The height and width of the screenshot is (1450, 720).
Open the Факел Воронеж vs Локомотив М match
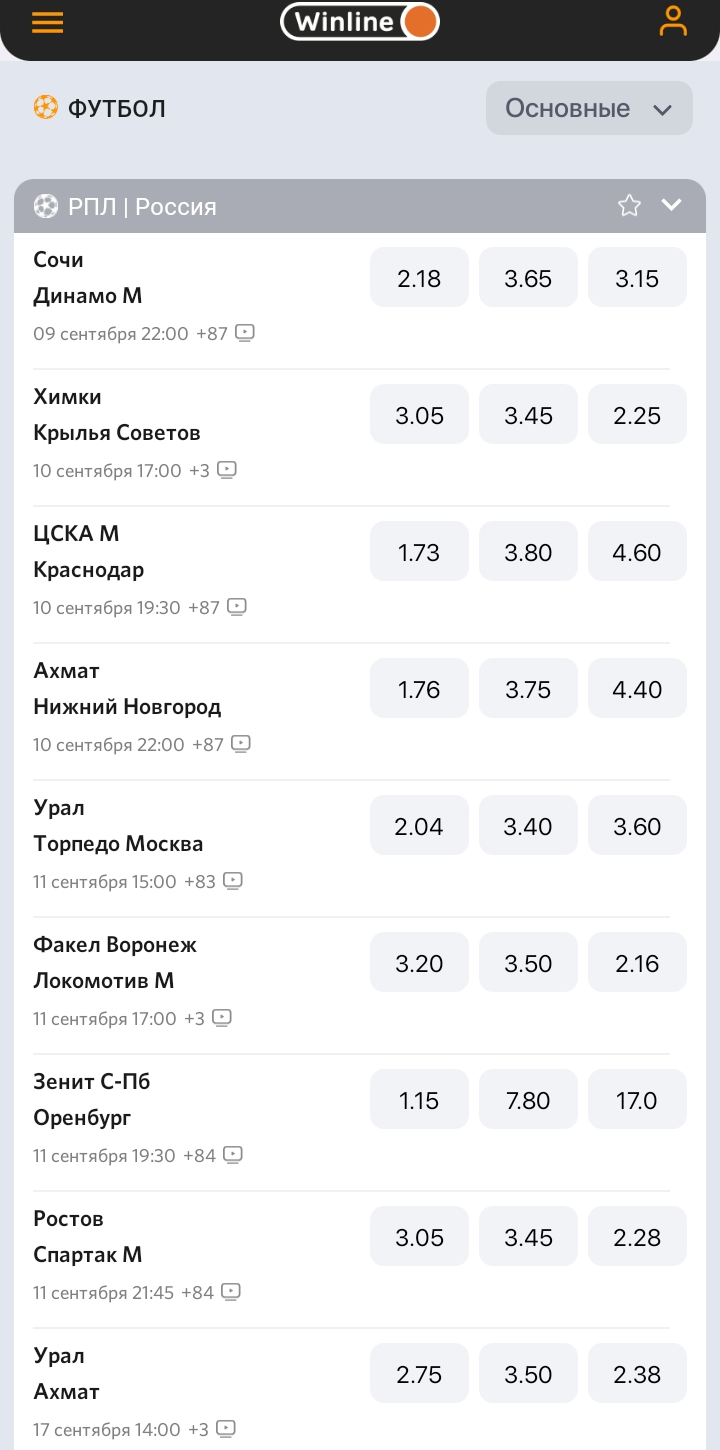tap(115, 962)
